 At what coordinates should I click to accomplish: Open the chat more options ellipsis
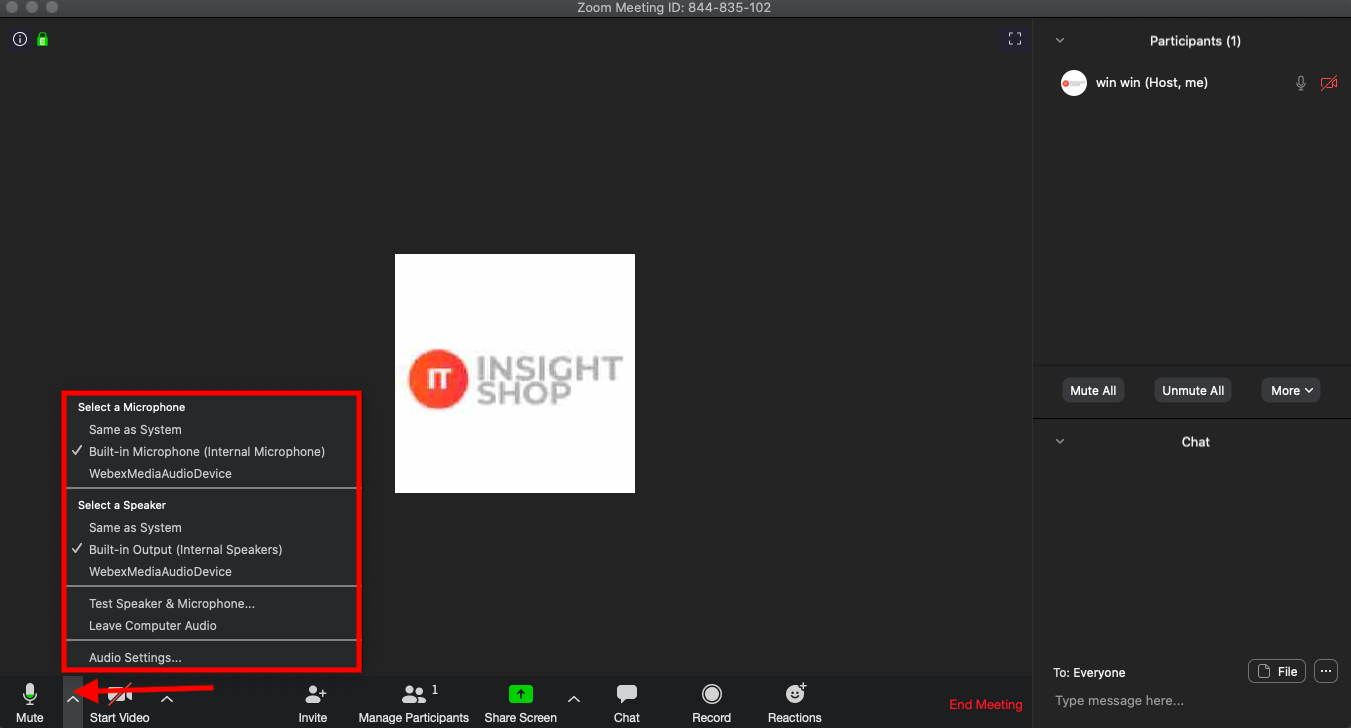pos(1326,671)
